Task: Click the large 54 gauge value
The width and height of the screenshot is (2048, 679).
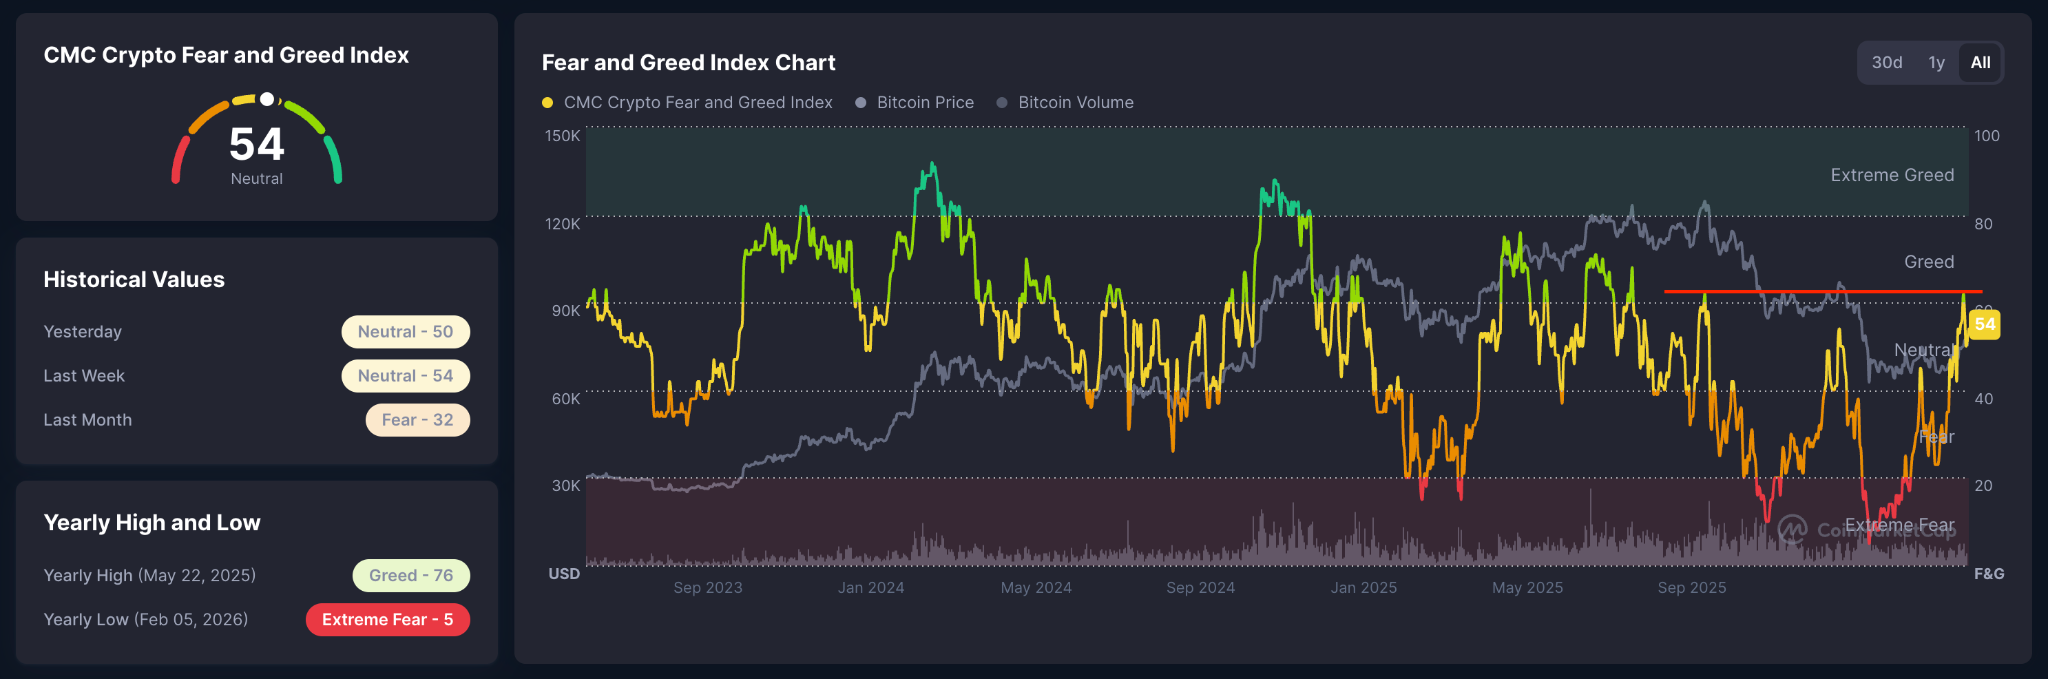Action: [x=257, y=144]
